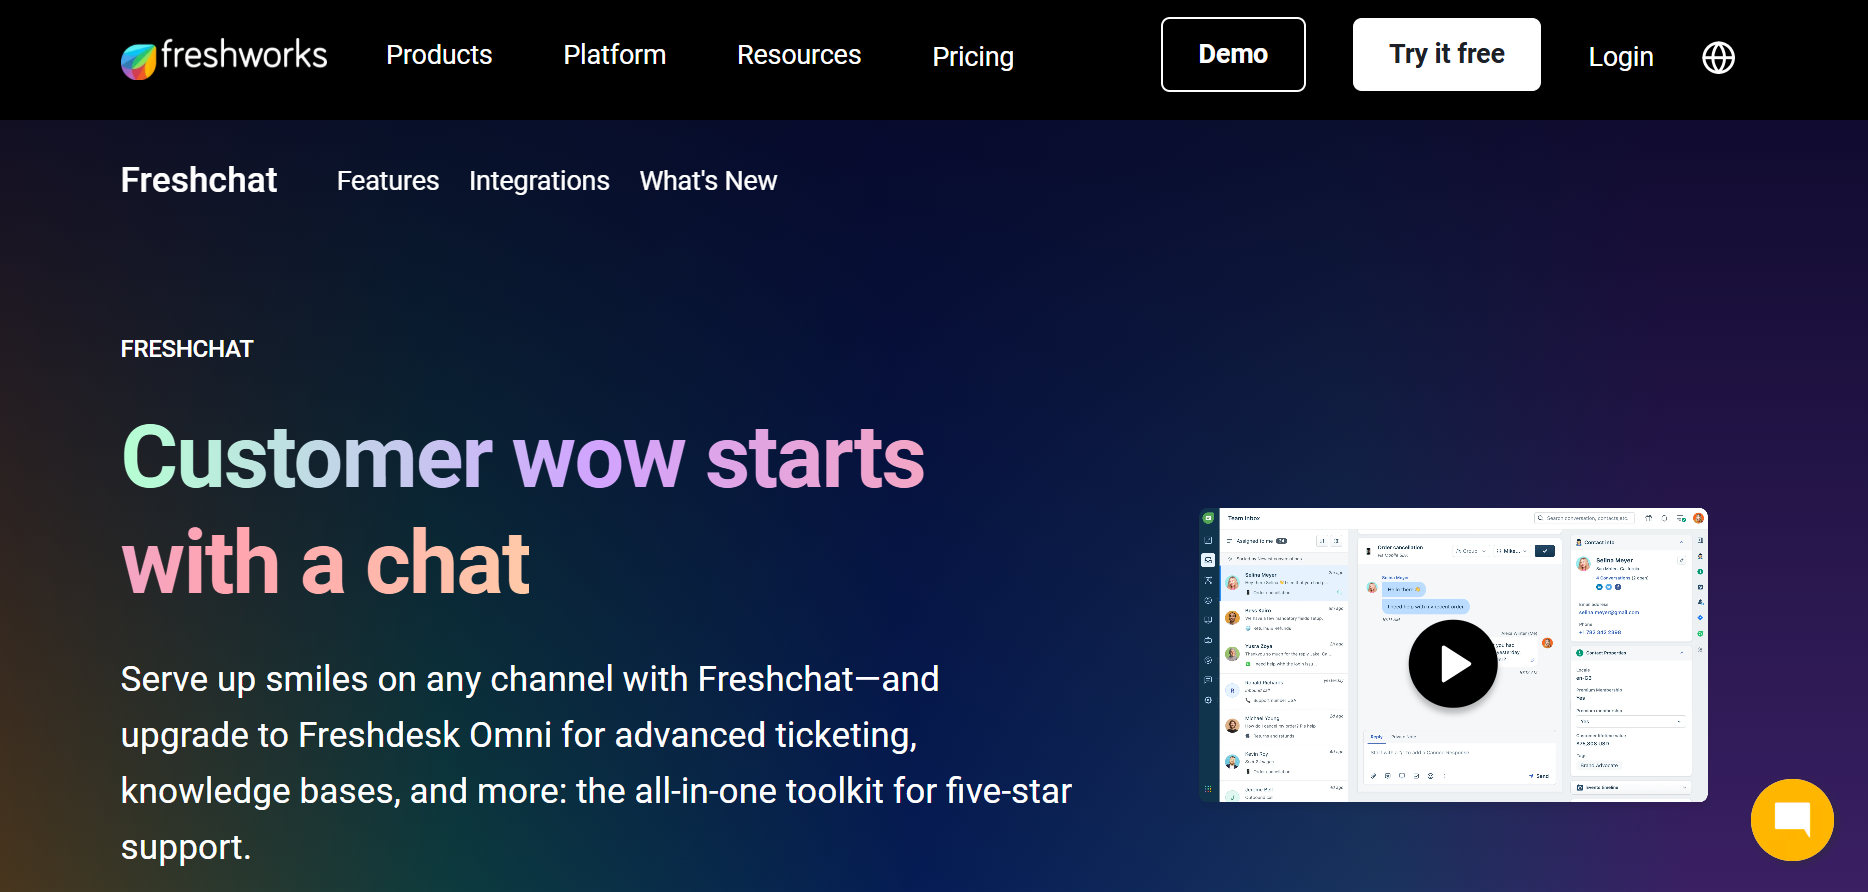Open the Features tab
This screenshot has height=892, width=1868.
click(388, 181)
